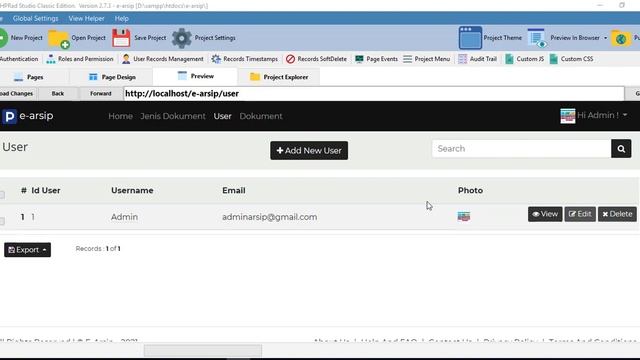Open the View Helper menu

[86, 18]
